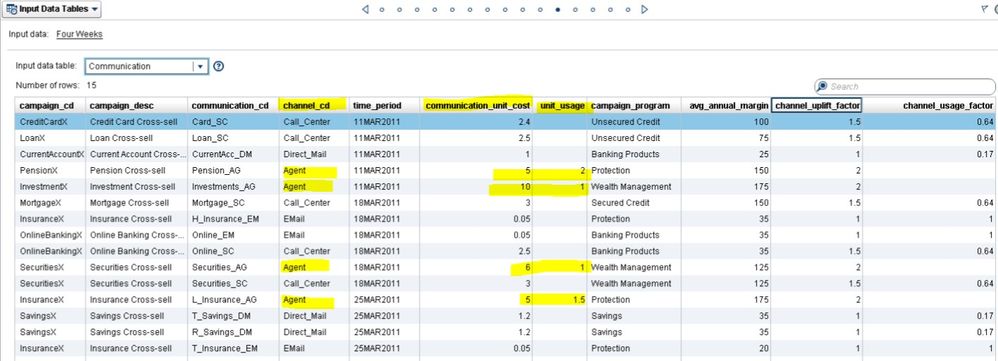Click Loan_SC communication code cell
Image resolution: width=998 pixels, height=361 pixels.
point(233,138)
